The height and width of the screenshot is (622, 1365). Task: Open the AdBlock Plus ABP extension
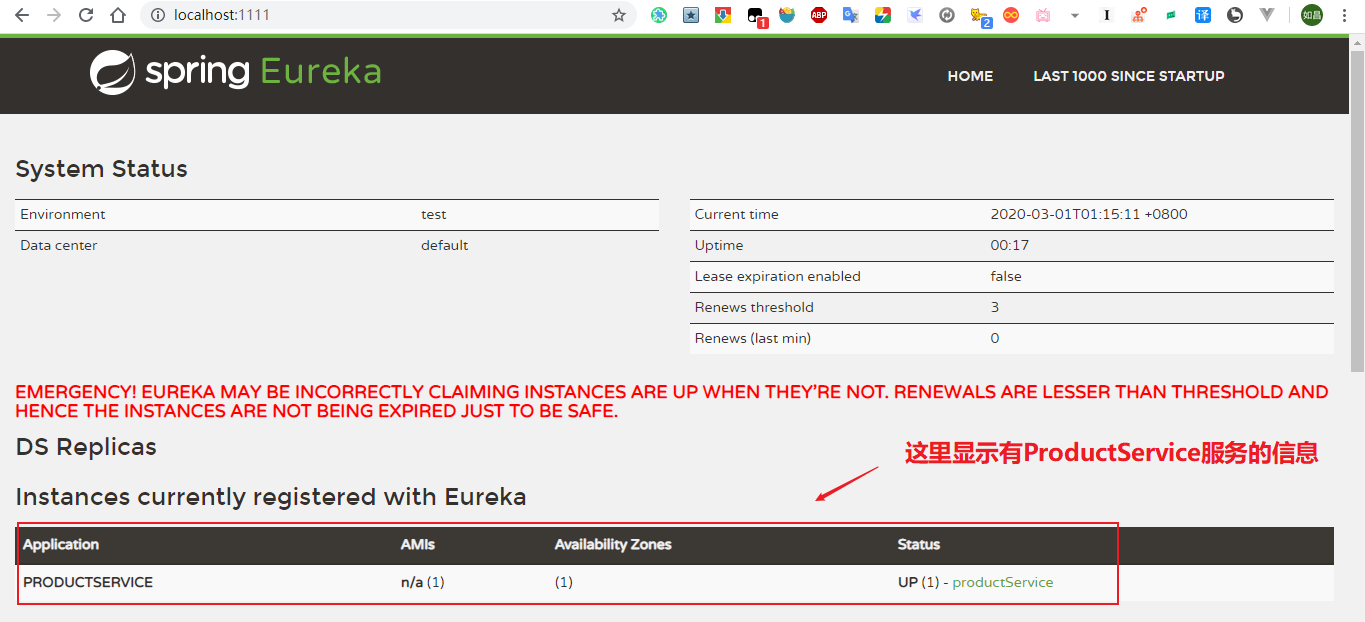coord(819,15)
